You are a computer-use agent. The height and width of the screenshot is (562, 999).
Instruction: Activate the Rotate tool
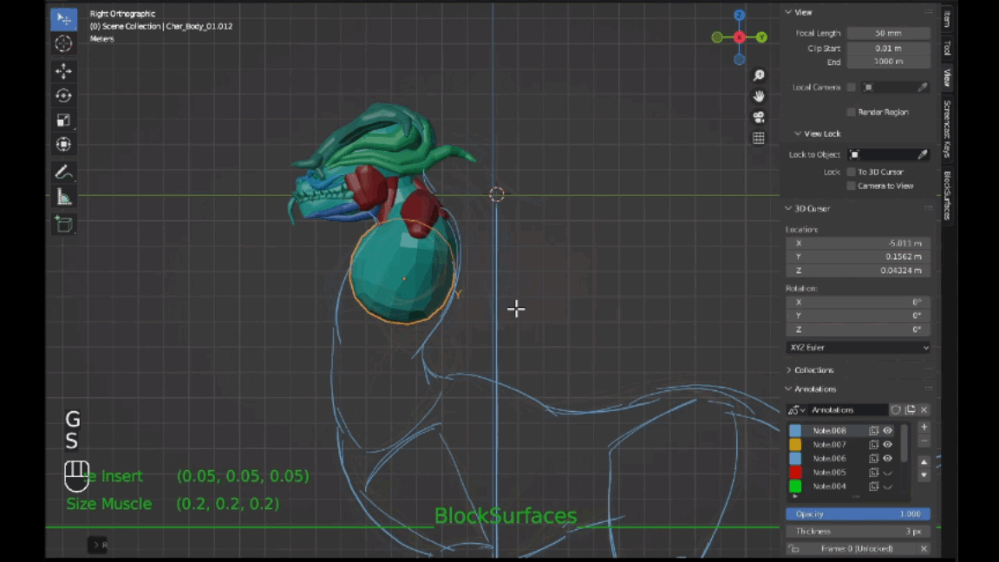63,96
